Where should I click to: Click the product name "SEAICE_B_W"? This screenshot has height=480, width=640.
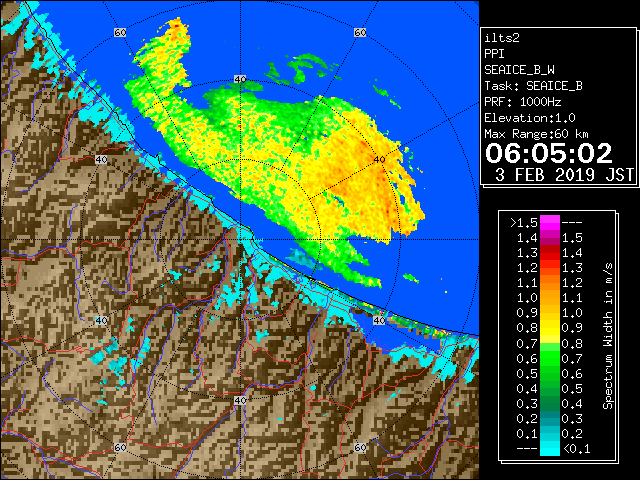point(519,70)
